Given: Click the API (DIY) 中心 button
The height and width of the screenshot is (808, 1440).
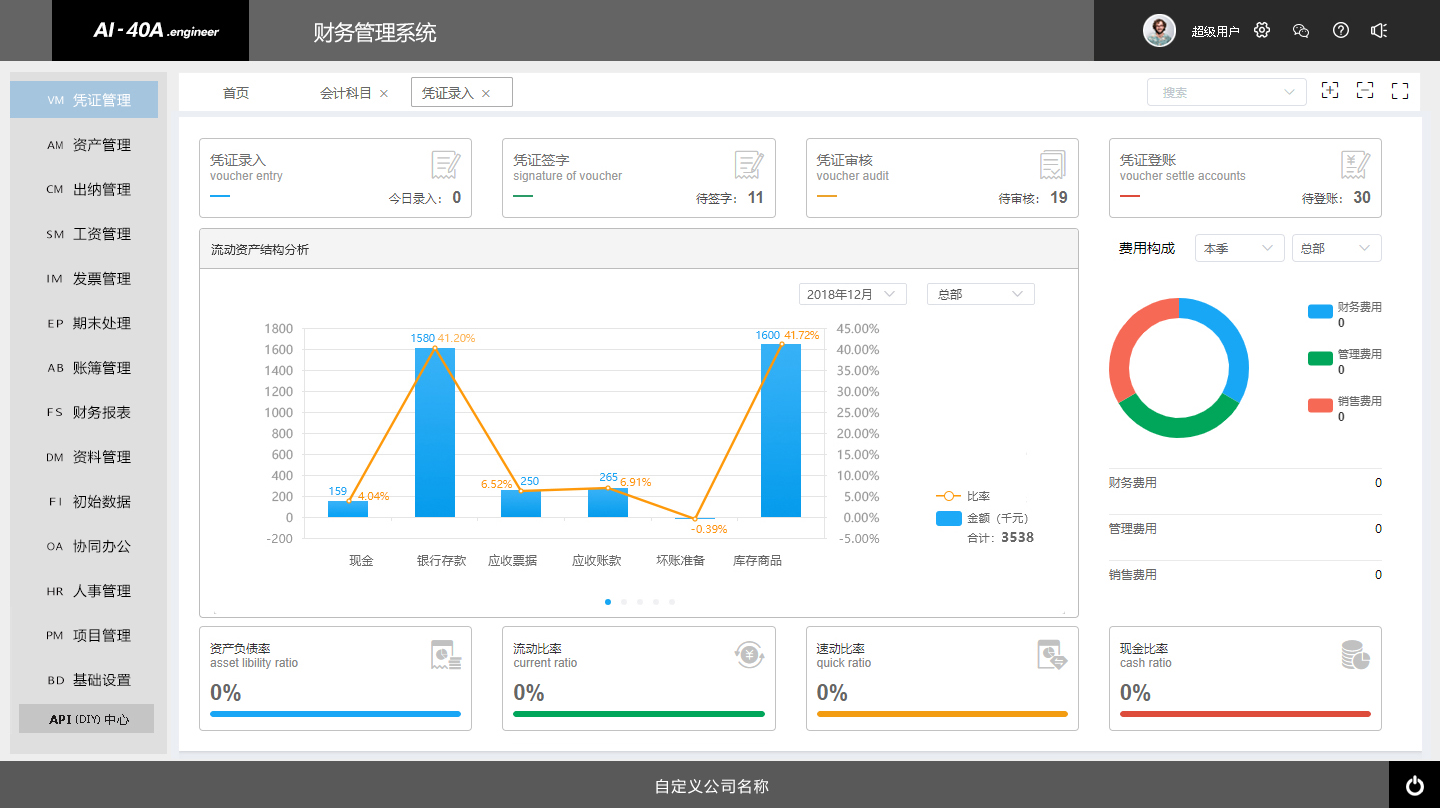Looking at the screenshot, I should click(x=87, y=719).
